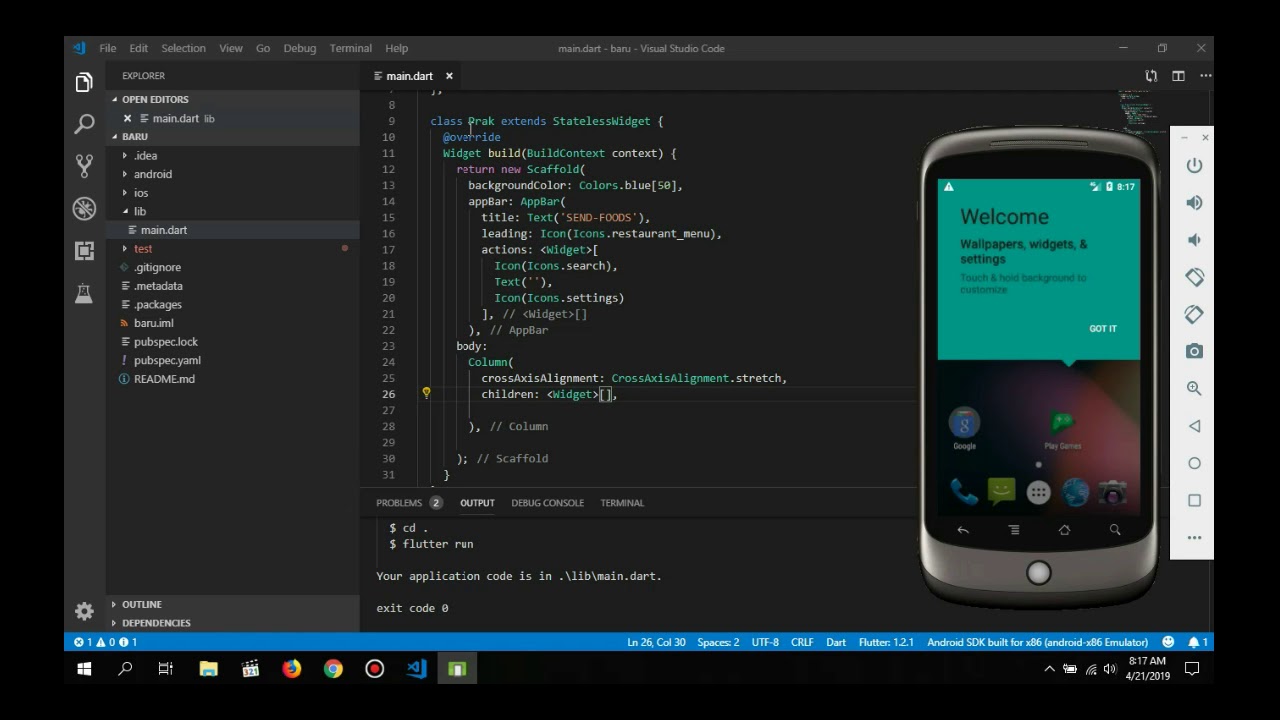This screenshot has width=1280, height=720.
Task: Open notifications bell in status bar
Action: [x=1198, y=642]
